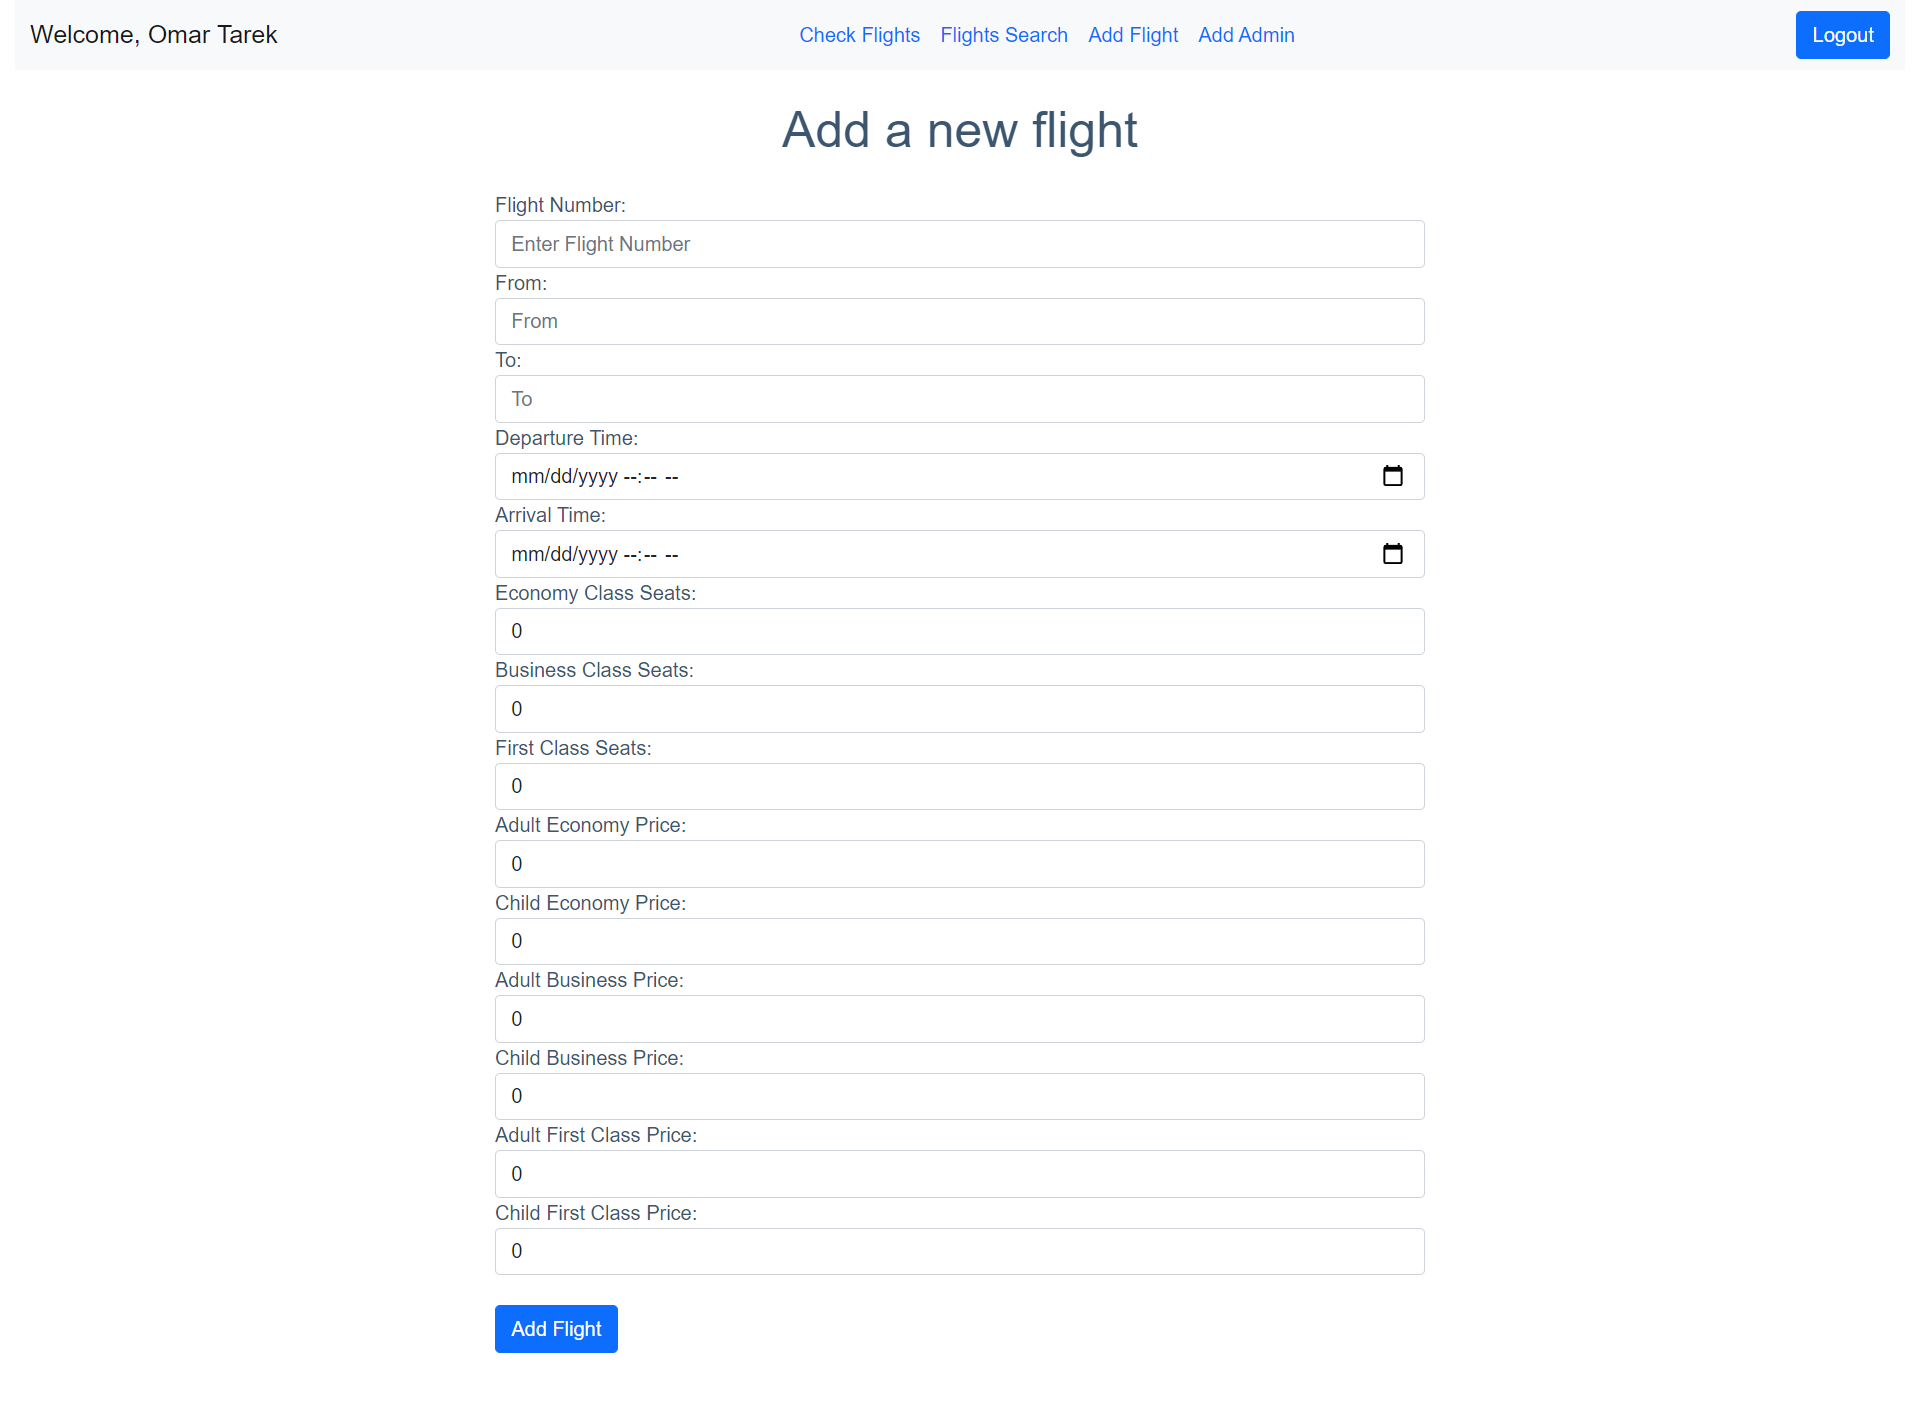Select the Flight Number input field

(x=960, y=243)
